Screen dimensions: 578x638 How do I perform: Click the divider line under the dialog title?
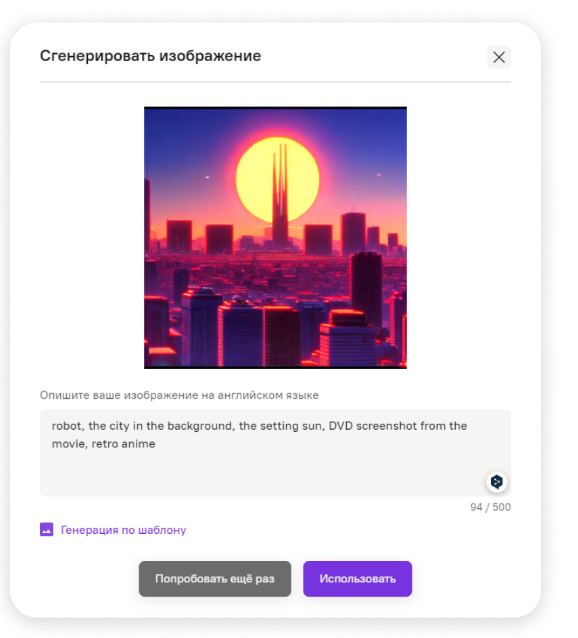click(275, 82)
